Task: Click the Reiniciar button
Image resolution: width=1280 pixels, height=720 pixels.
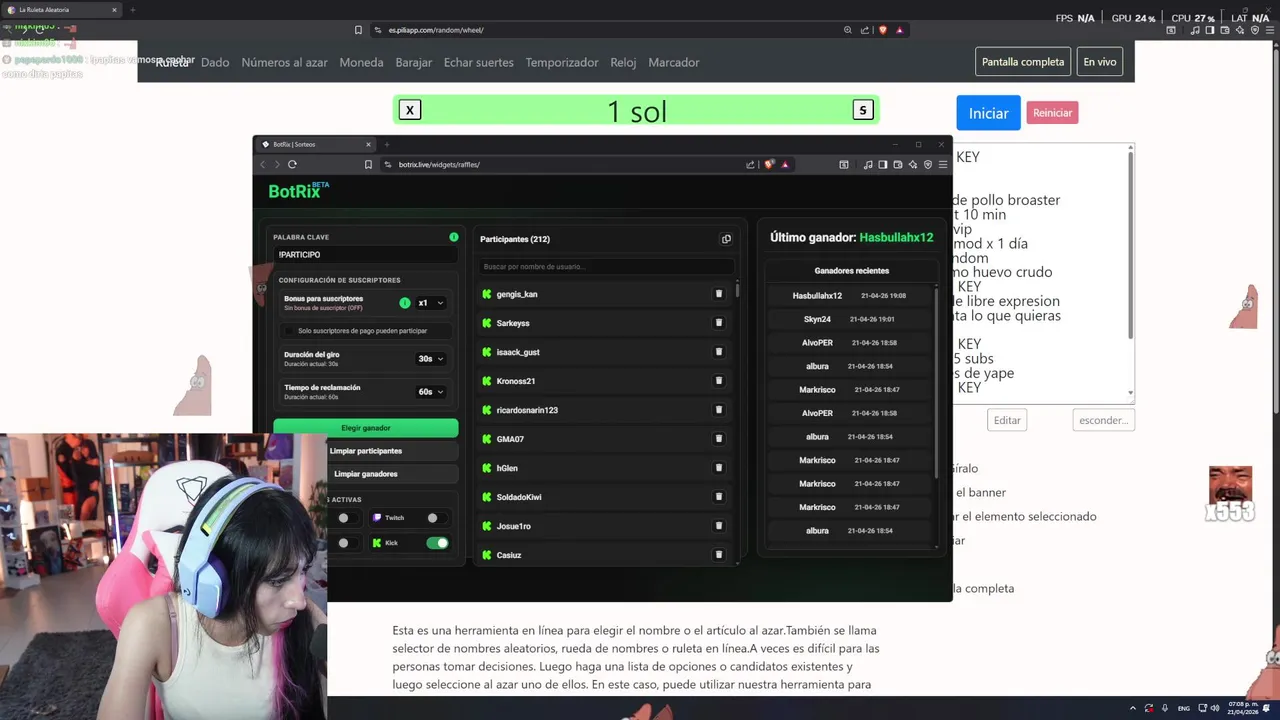Action: (x=1052, y=113)
